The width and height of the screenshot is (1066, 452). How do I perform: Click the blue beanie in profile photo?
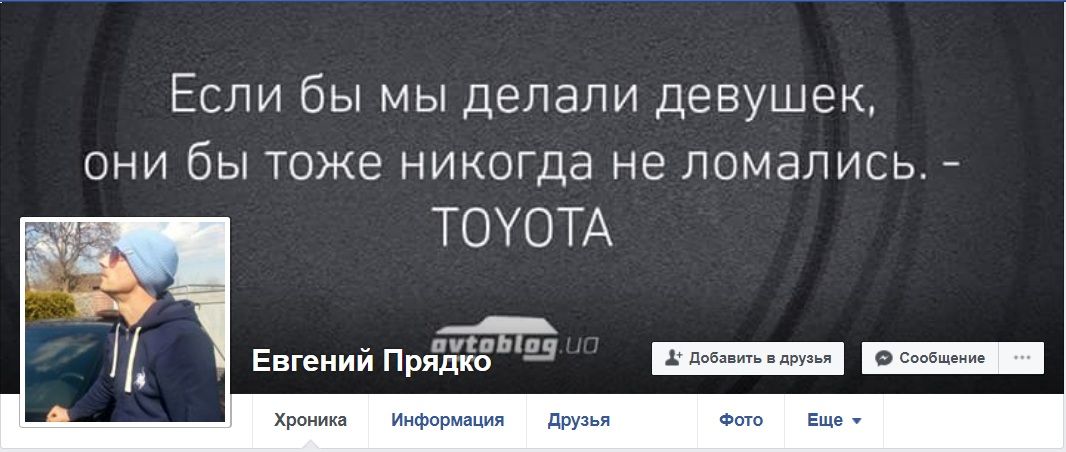(146, 260)
